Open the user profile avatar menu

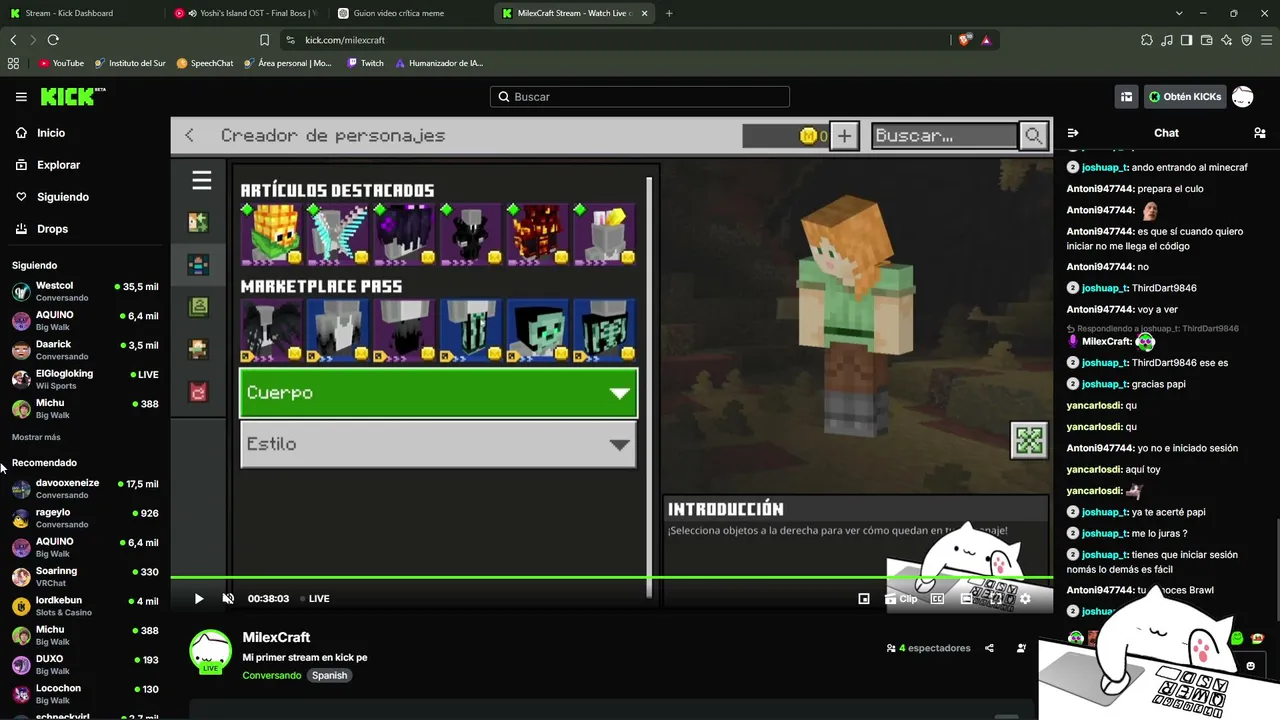1243,97
